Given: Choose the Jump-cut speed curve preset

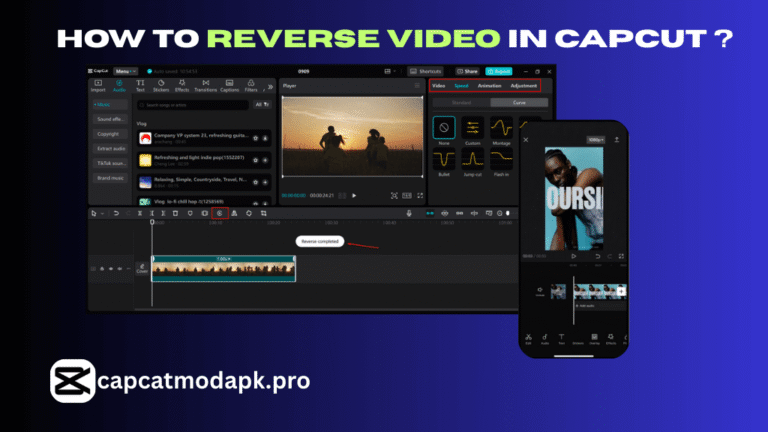Looking at the screenshot, I should pyautogui.click(x=473, y=160).
